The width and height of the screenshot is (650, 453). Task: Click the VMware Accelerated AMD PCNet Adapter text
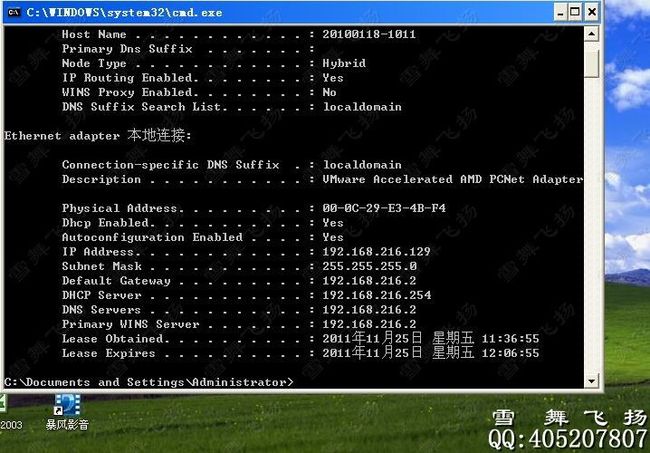click(452, 179)
